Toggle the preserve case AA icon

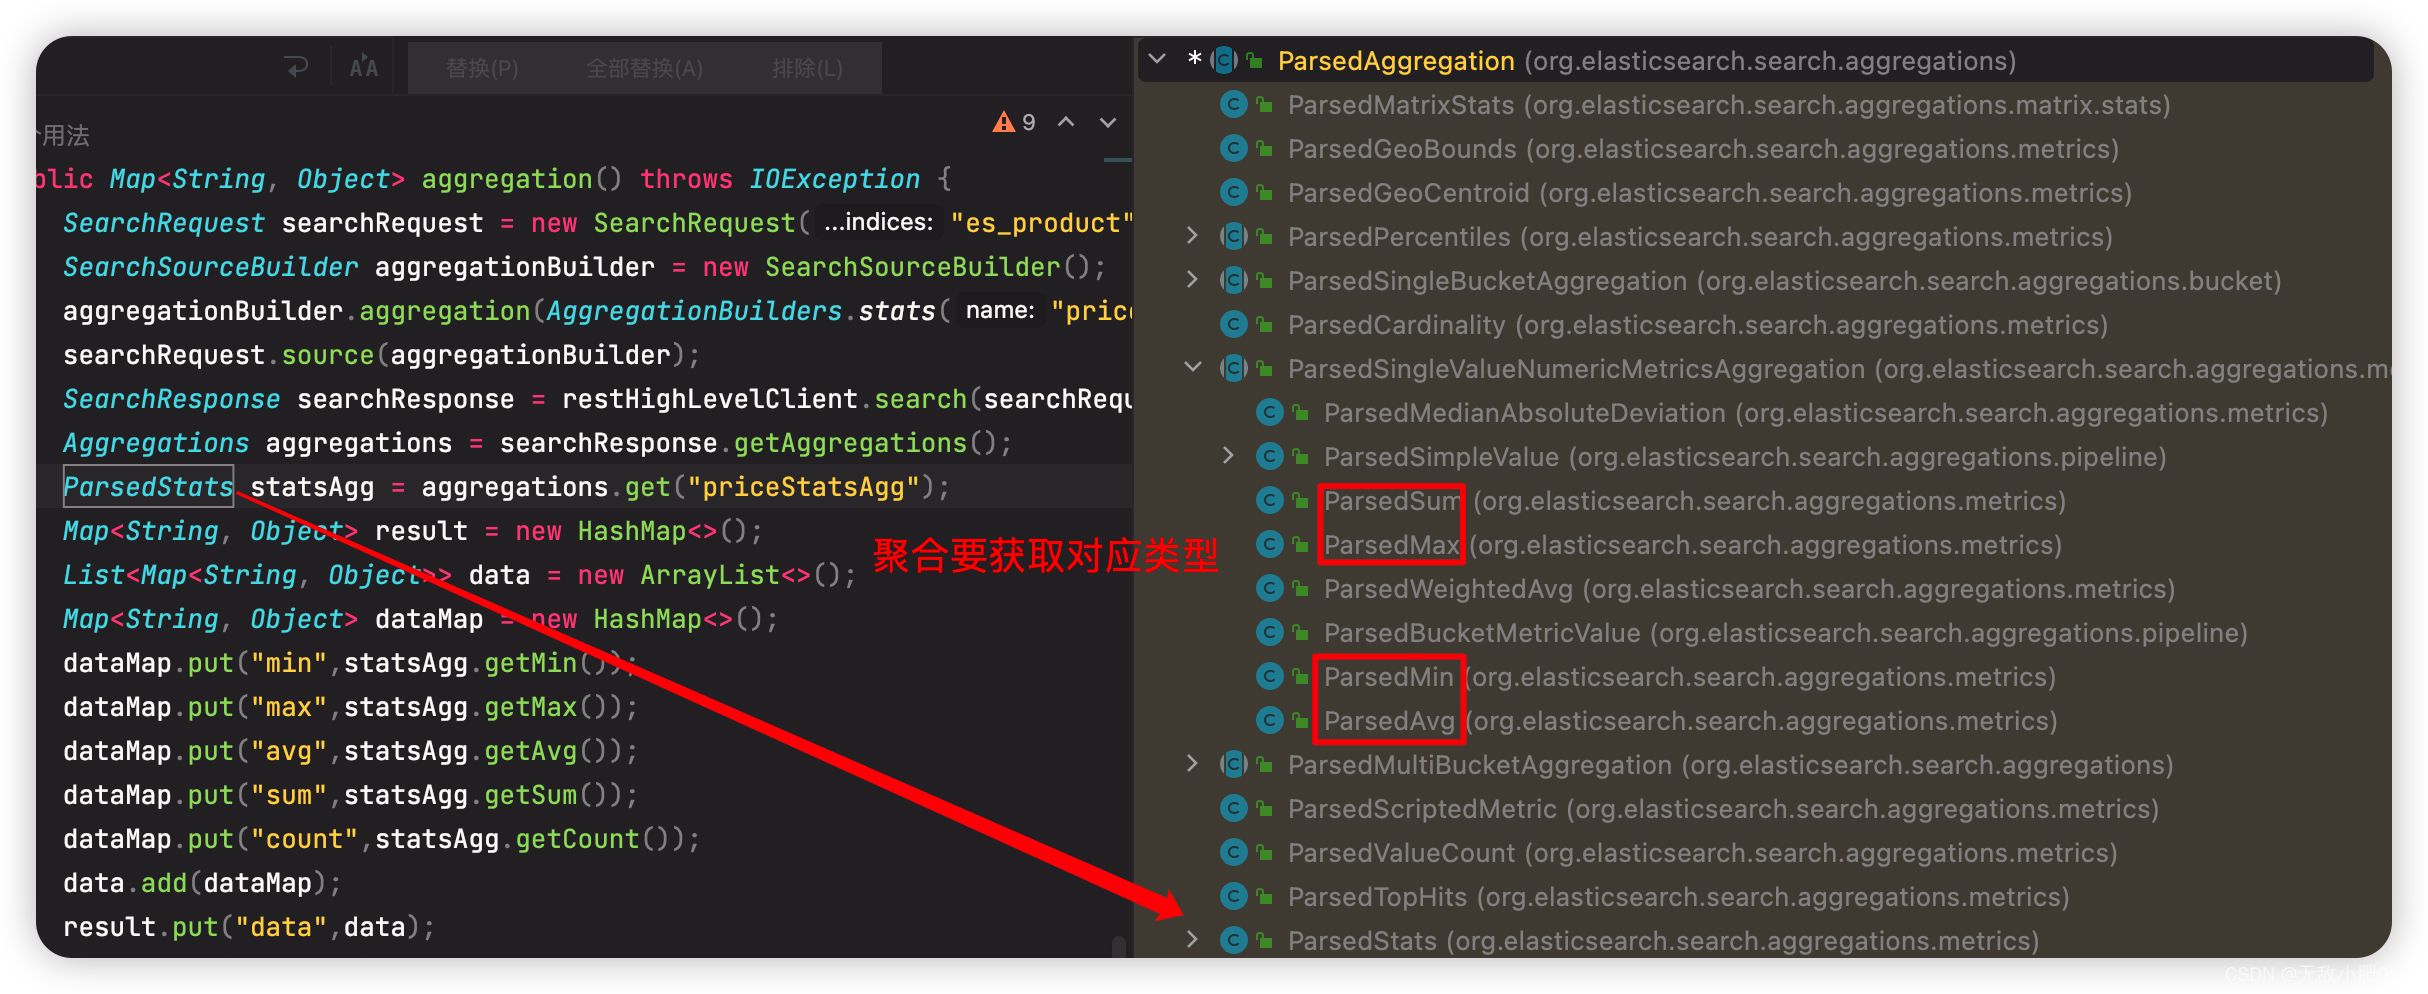tap(363, 67)
